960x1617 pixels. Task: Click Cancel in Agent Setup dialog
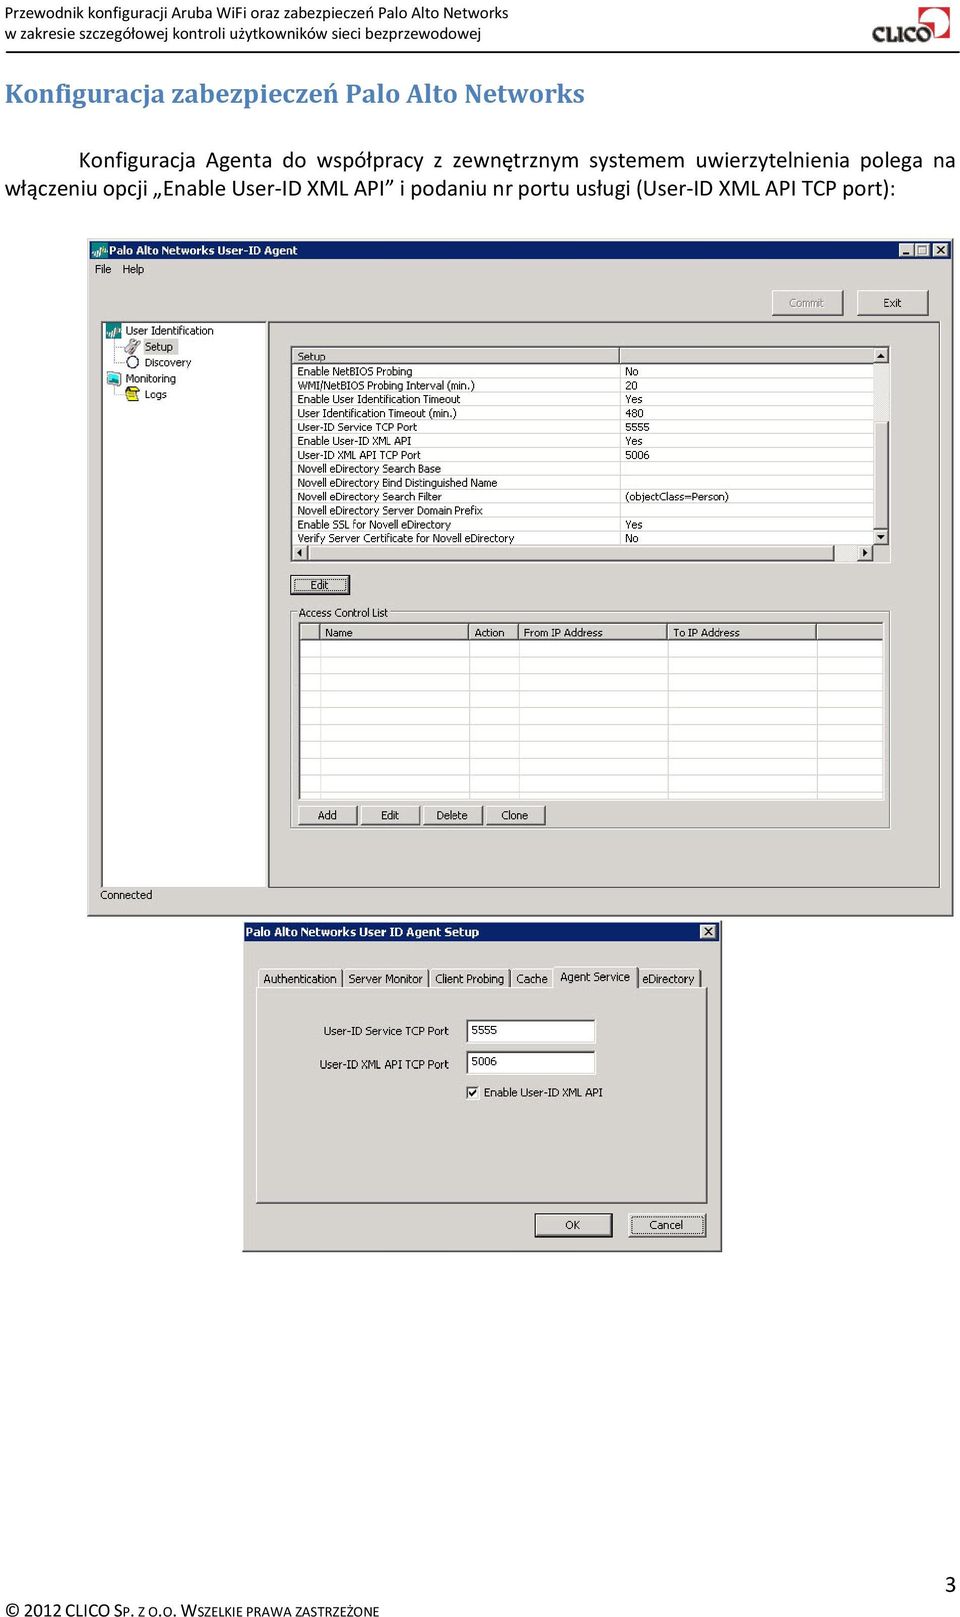pos(667,1225)
